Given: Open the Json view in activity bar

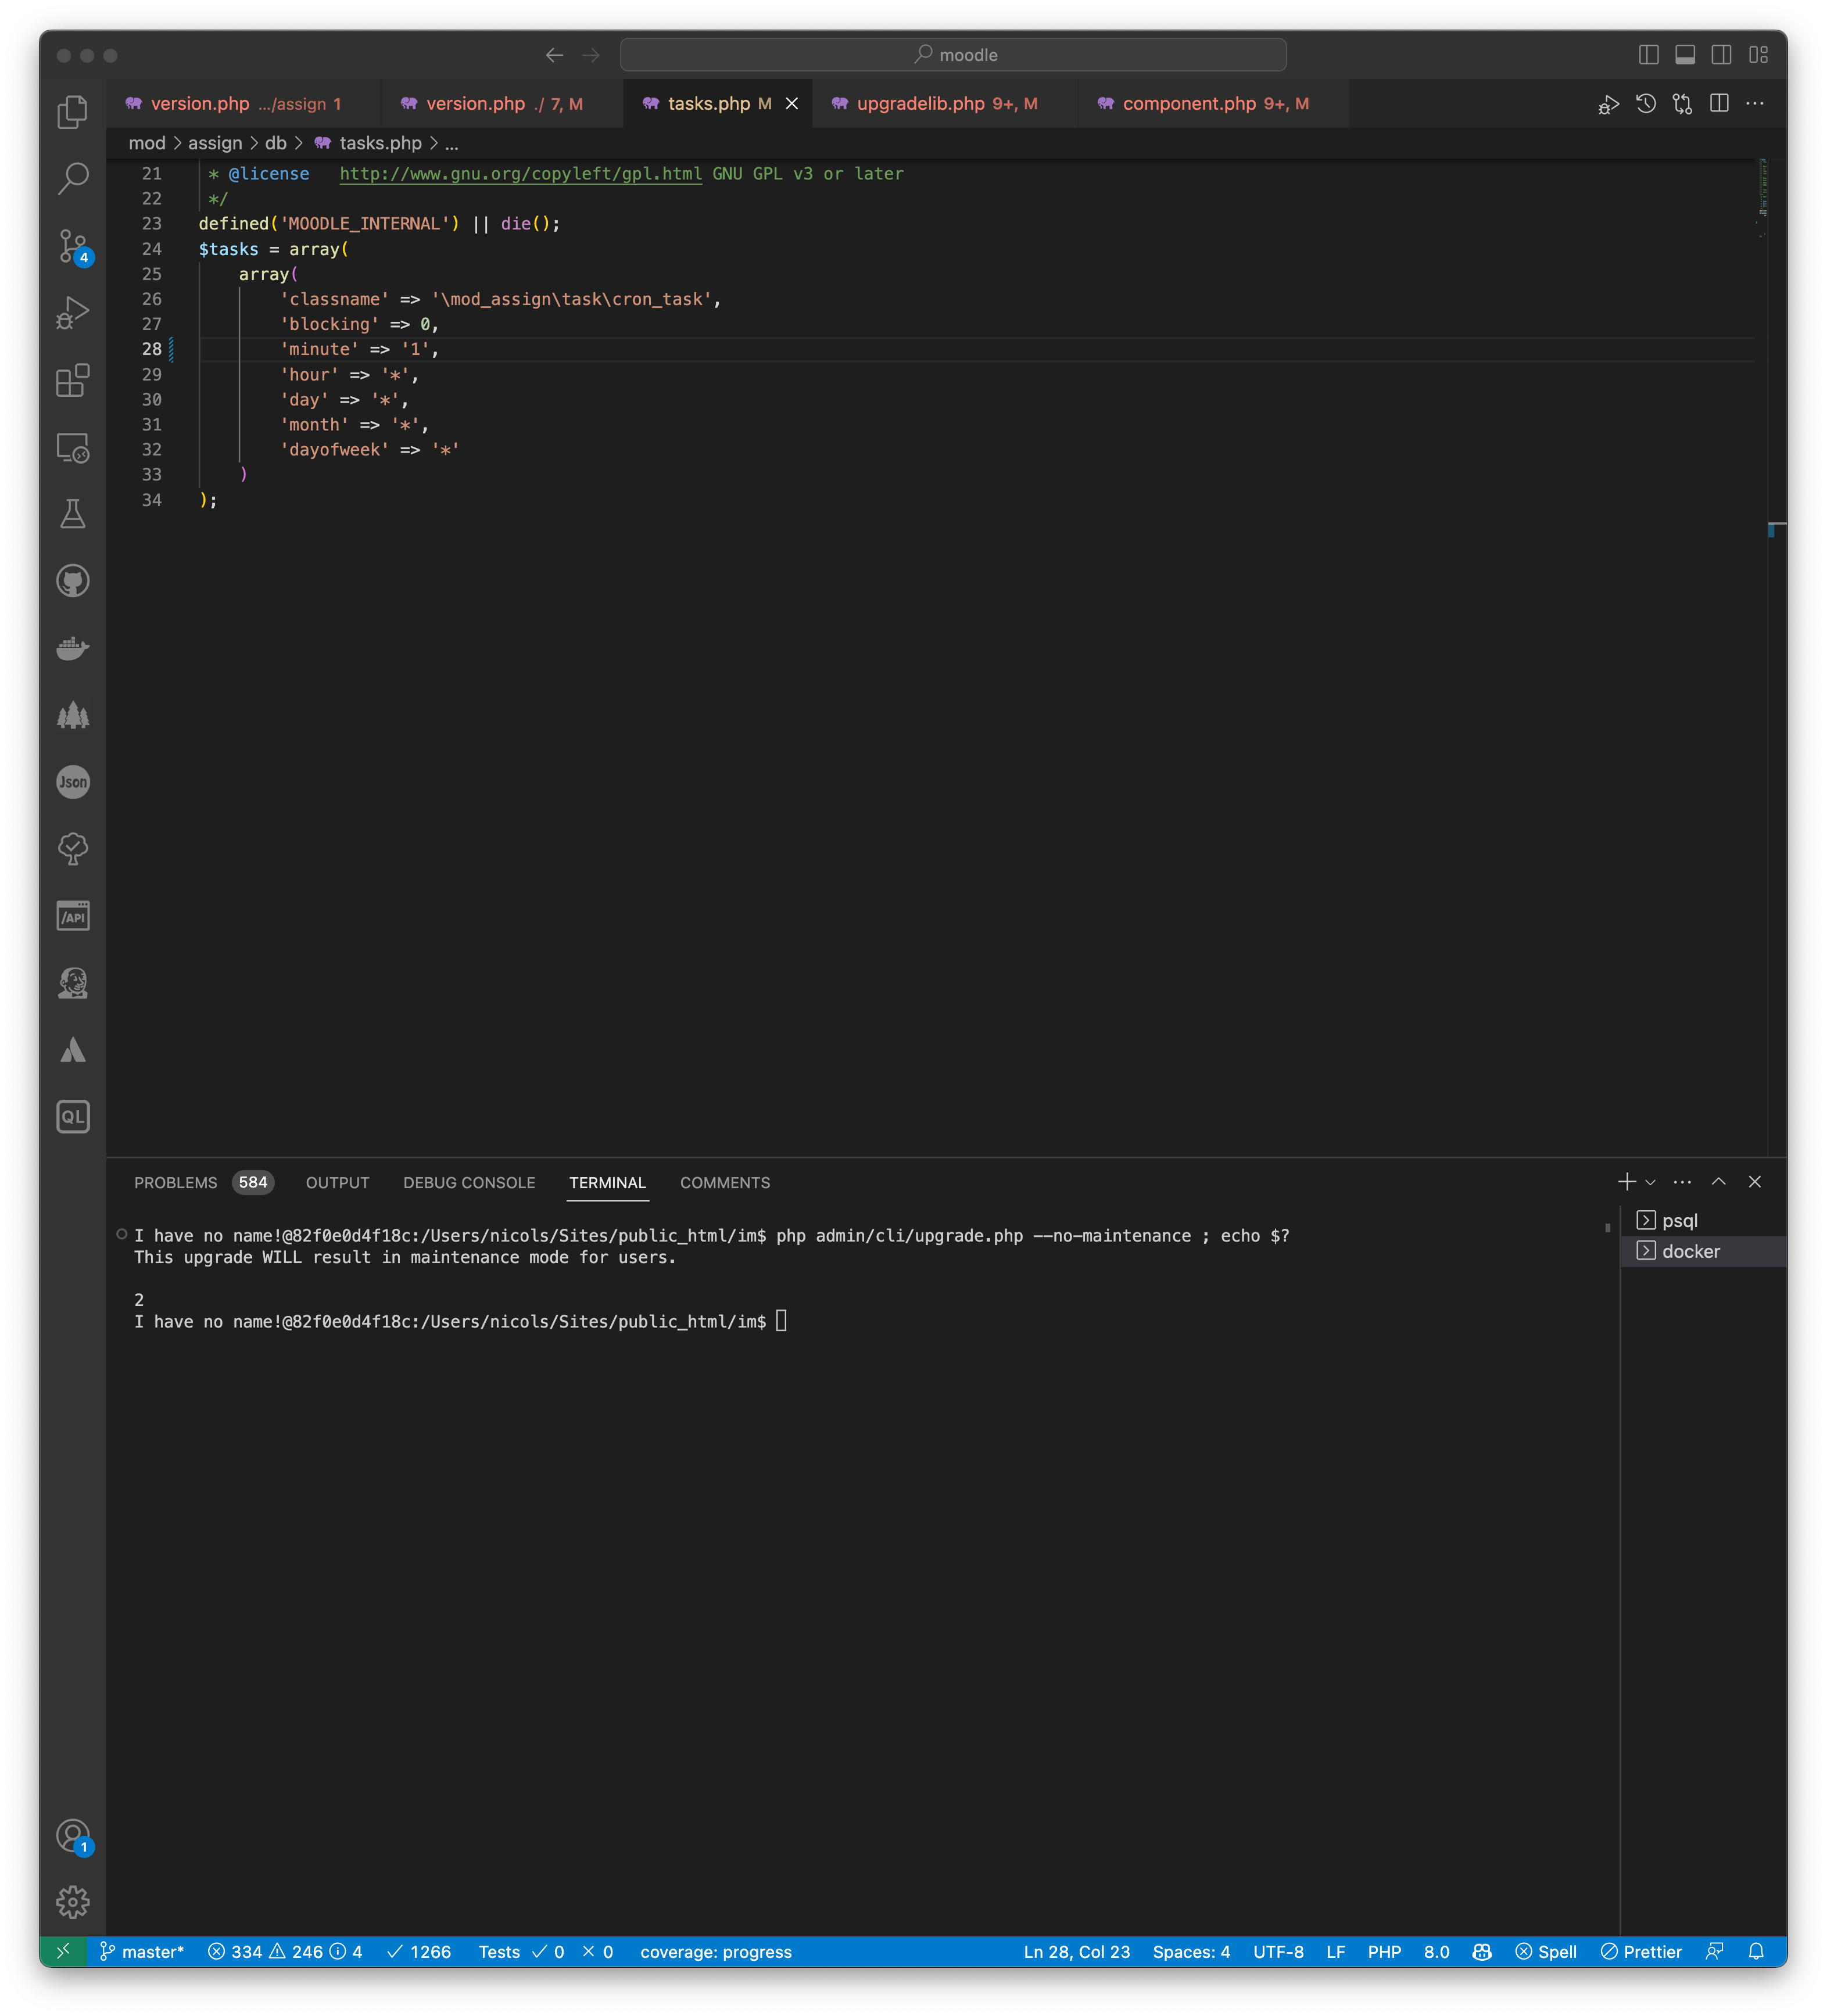Looking at the screenshot, I should coord(73,781).
